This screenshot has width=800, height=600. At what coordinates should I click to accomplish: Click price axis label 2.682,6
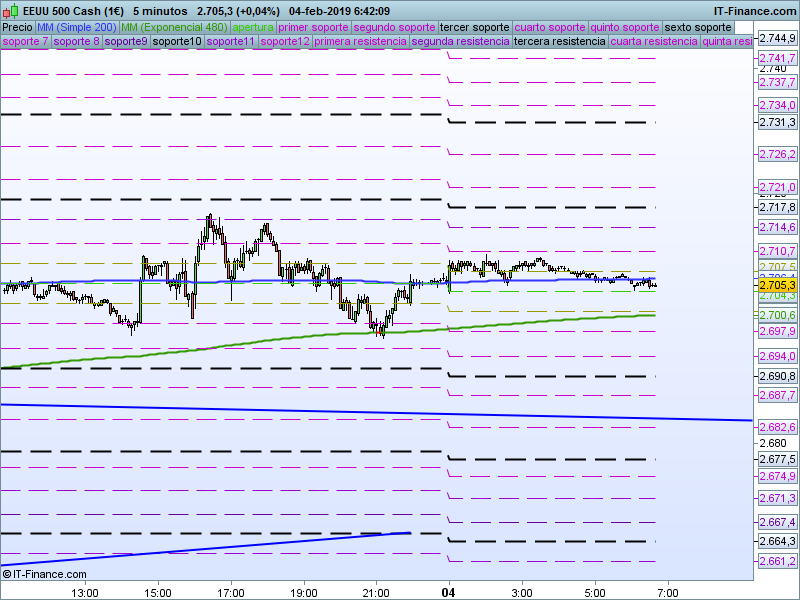777,427
